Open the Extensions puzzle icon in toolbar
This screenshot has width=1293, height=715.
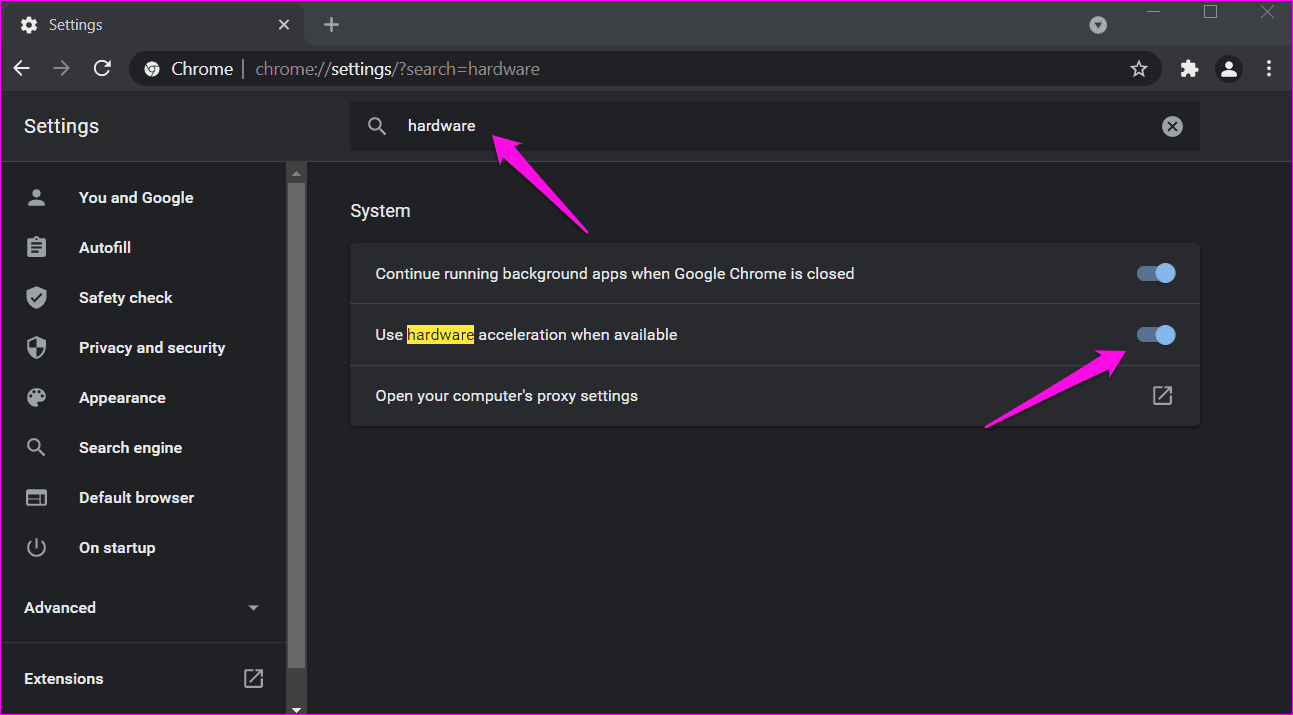1189,69
